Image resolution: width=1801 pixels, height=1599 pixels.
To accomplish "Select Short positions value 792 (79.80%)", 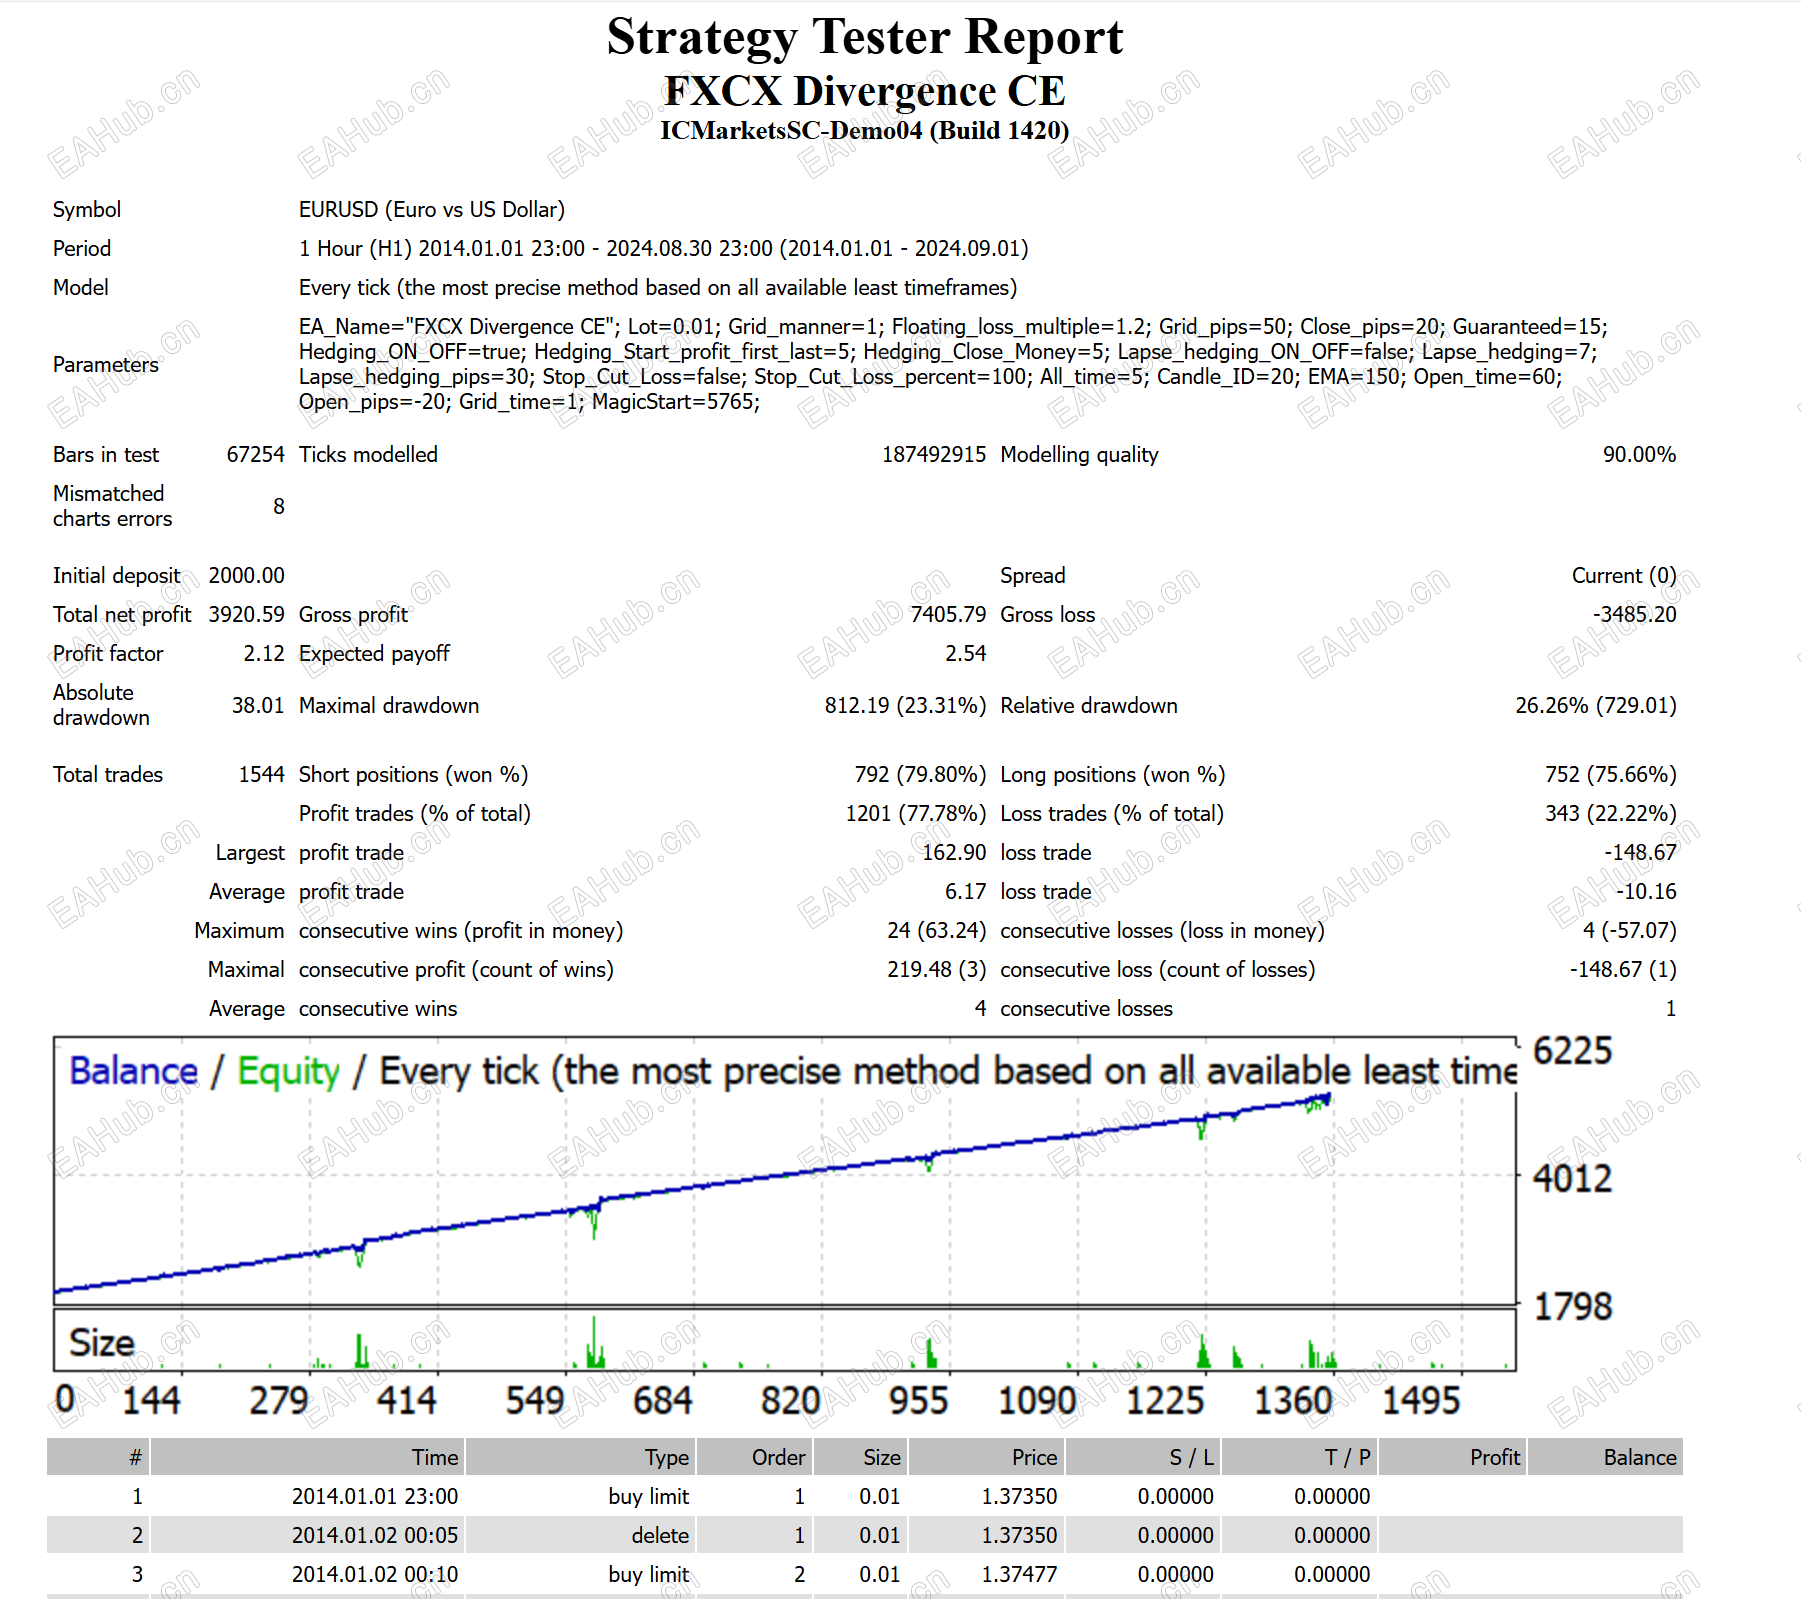I will coord(920,774).
